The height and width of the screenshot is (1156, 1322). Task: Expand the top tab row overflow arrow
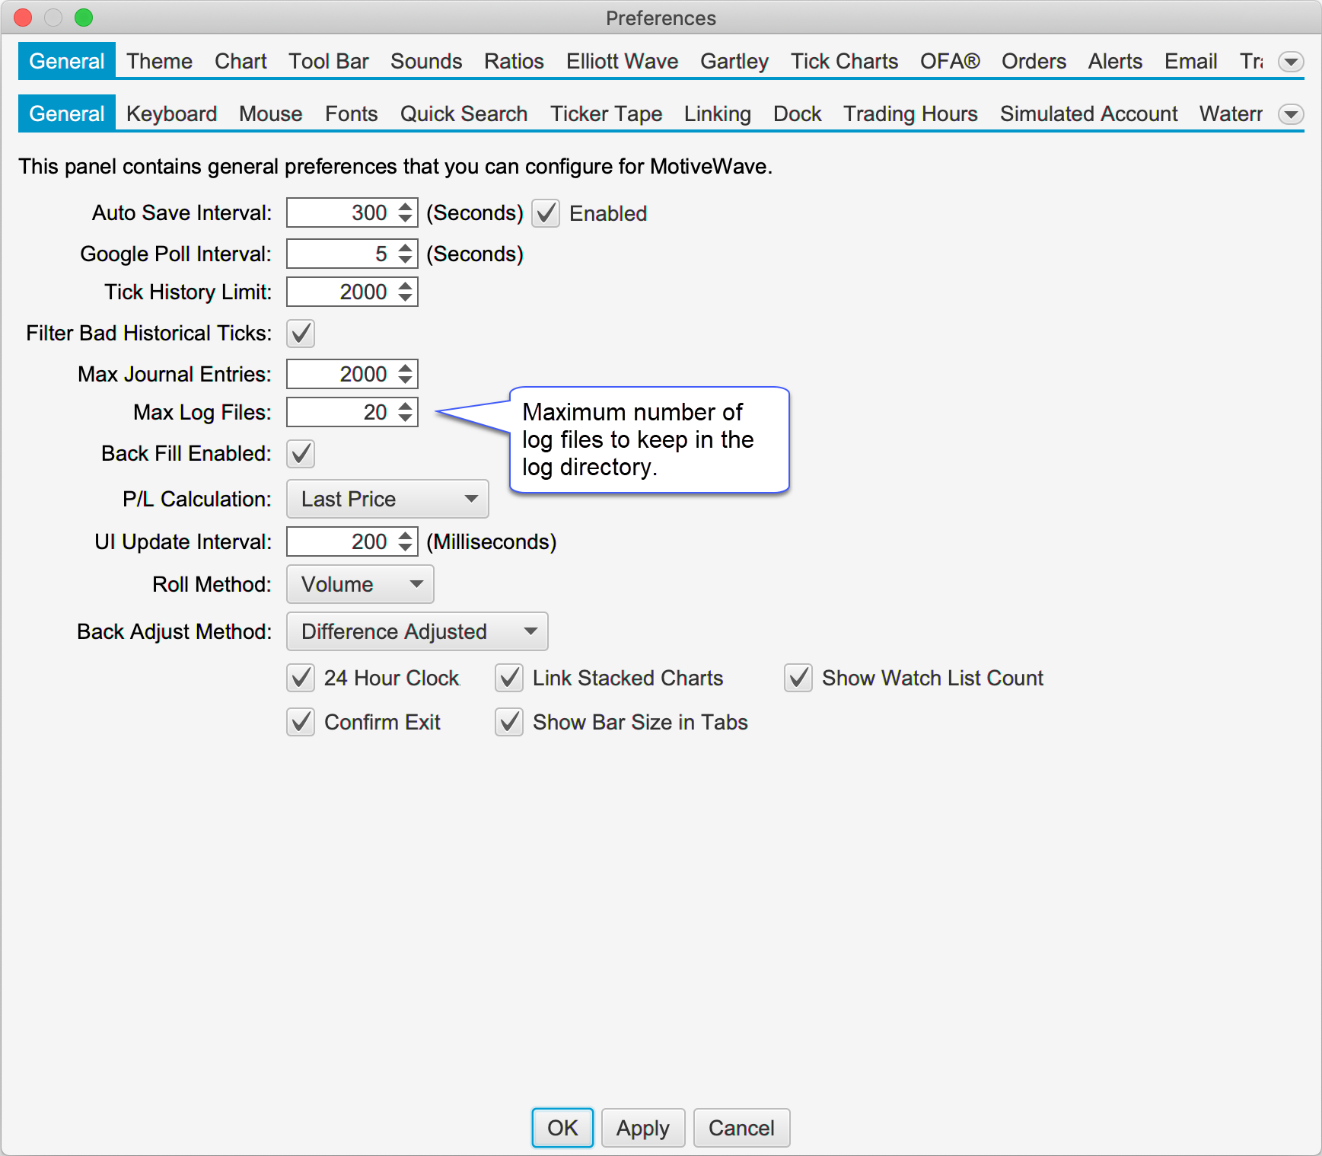[x=1291, y=62]
